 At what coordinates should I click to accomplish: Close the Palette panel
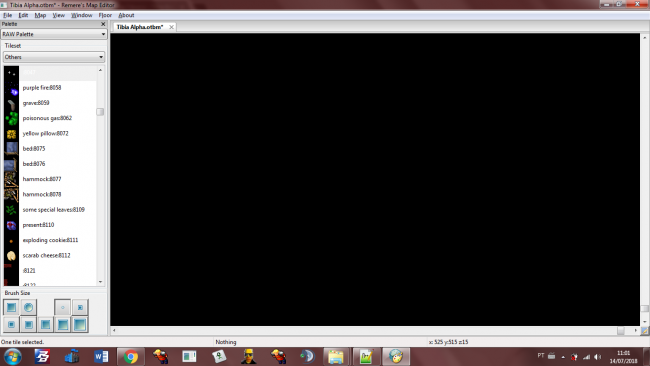[x=103, y=24]
